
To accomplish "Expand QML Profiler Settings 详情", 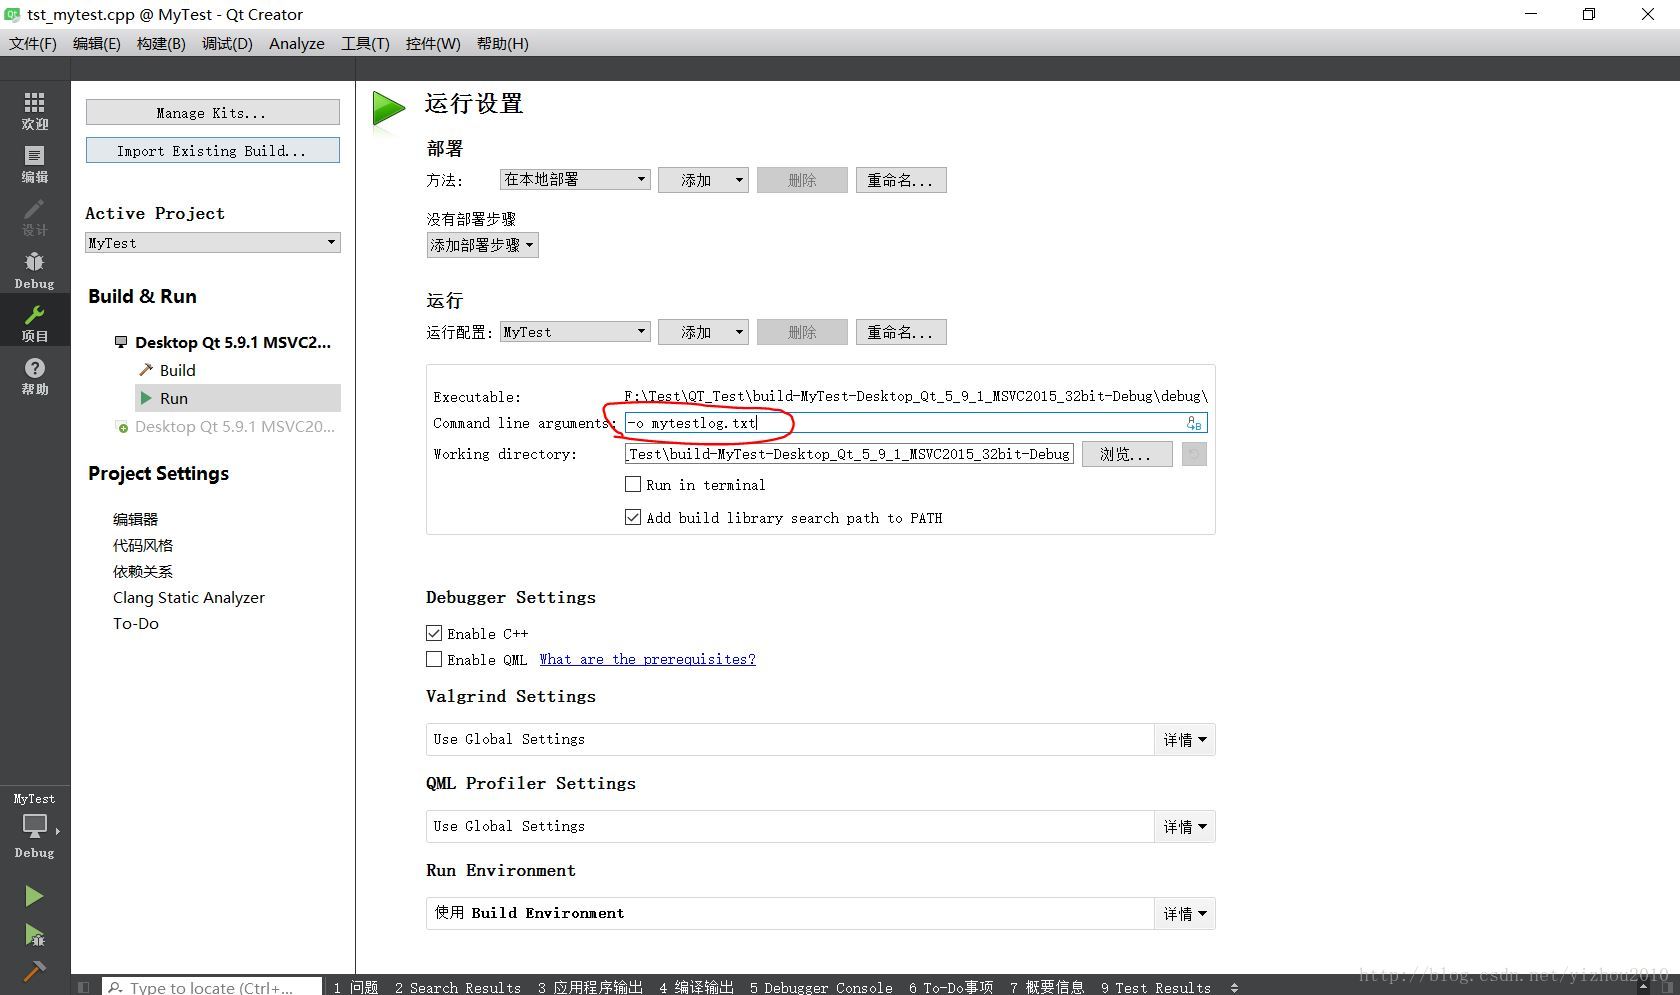I will pos(1185,827).
